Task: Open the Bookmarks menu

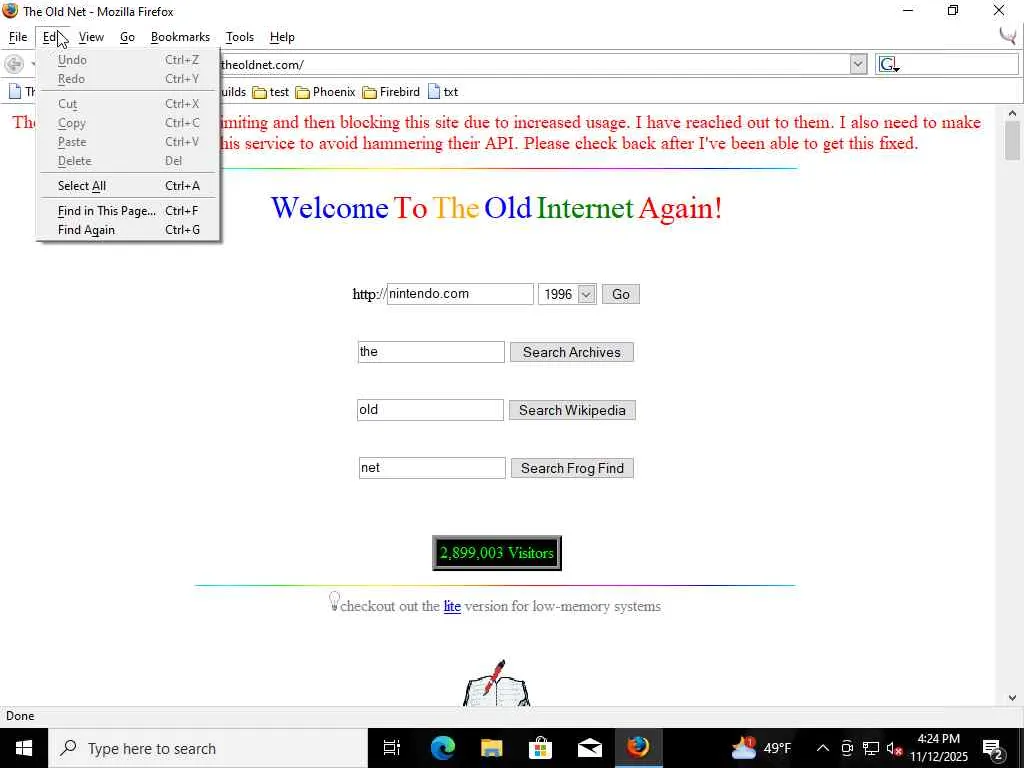Action: point(180,37)
